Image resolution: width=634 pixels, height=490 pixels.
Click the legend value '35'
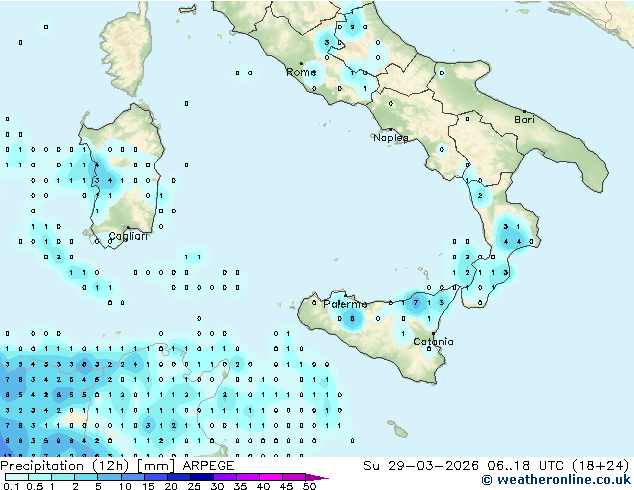[240, 486]
